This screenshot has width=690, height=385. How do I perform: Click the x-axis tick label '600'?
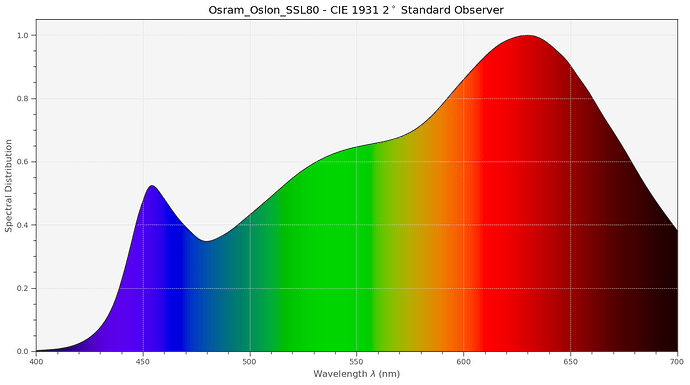463,362
